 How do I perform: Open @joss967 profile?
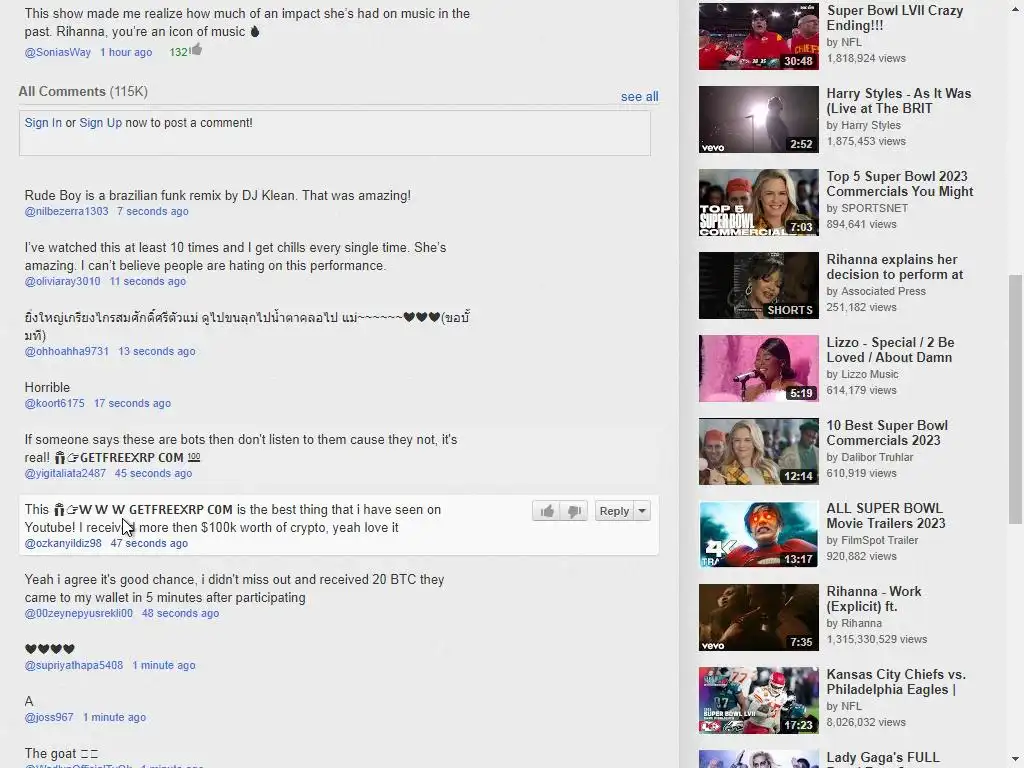point(49,717)
